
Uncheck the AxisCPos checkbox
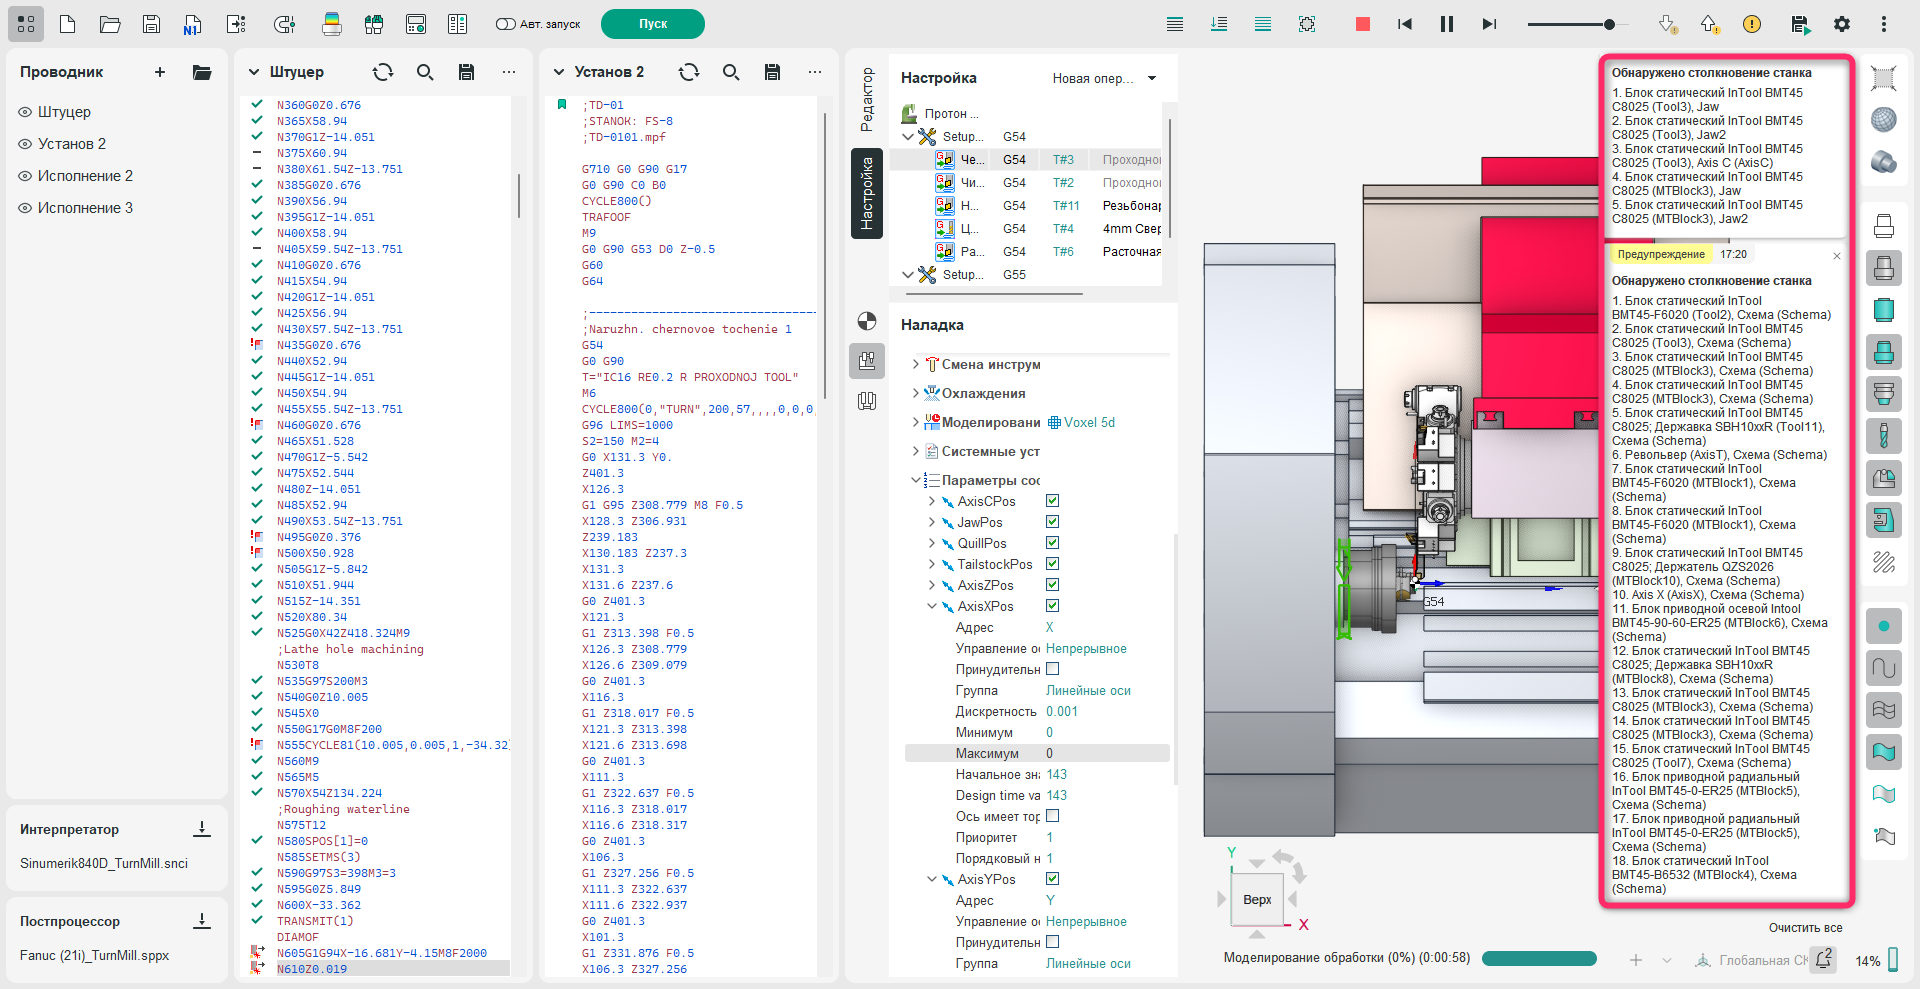click(1052, 501)
